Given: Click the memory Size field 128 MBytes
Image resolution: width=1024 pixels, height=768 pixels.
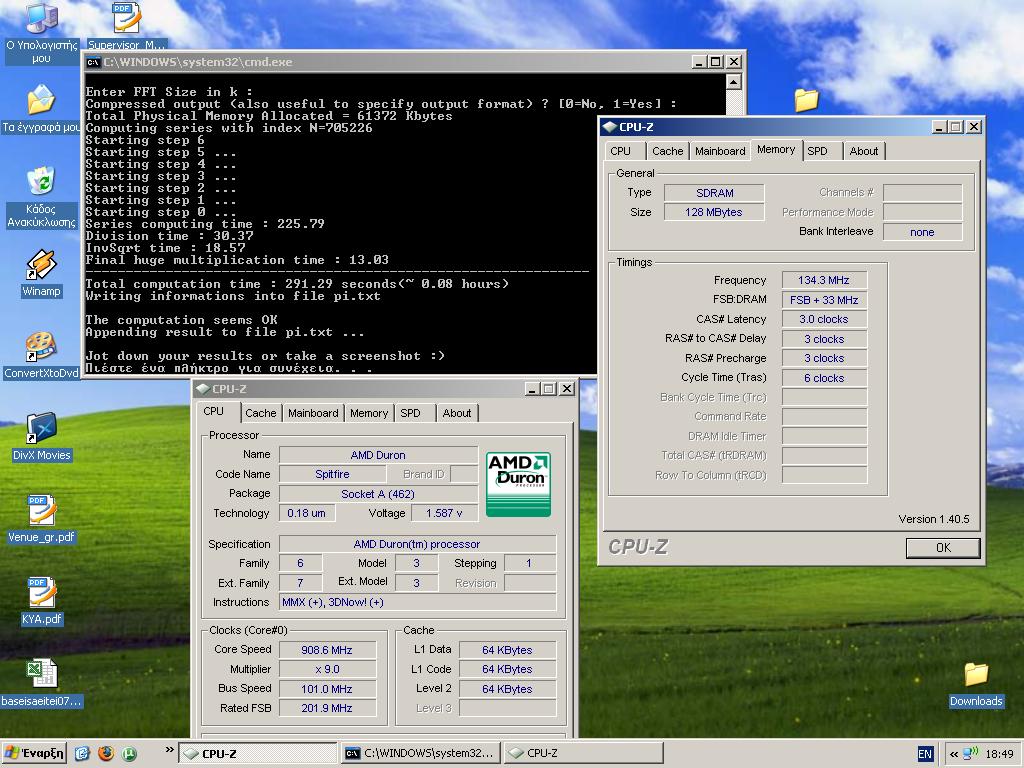Looking at the screenshot, I should click(x=714, y=212).
